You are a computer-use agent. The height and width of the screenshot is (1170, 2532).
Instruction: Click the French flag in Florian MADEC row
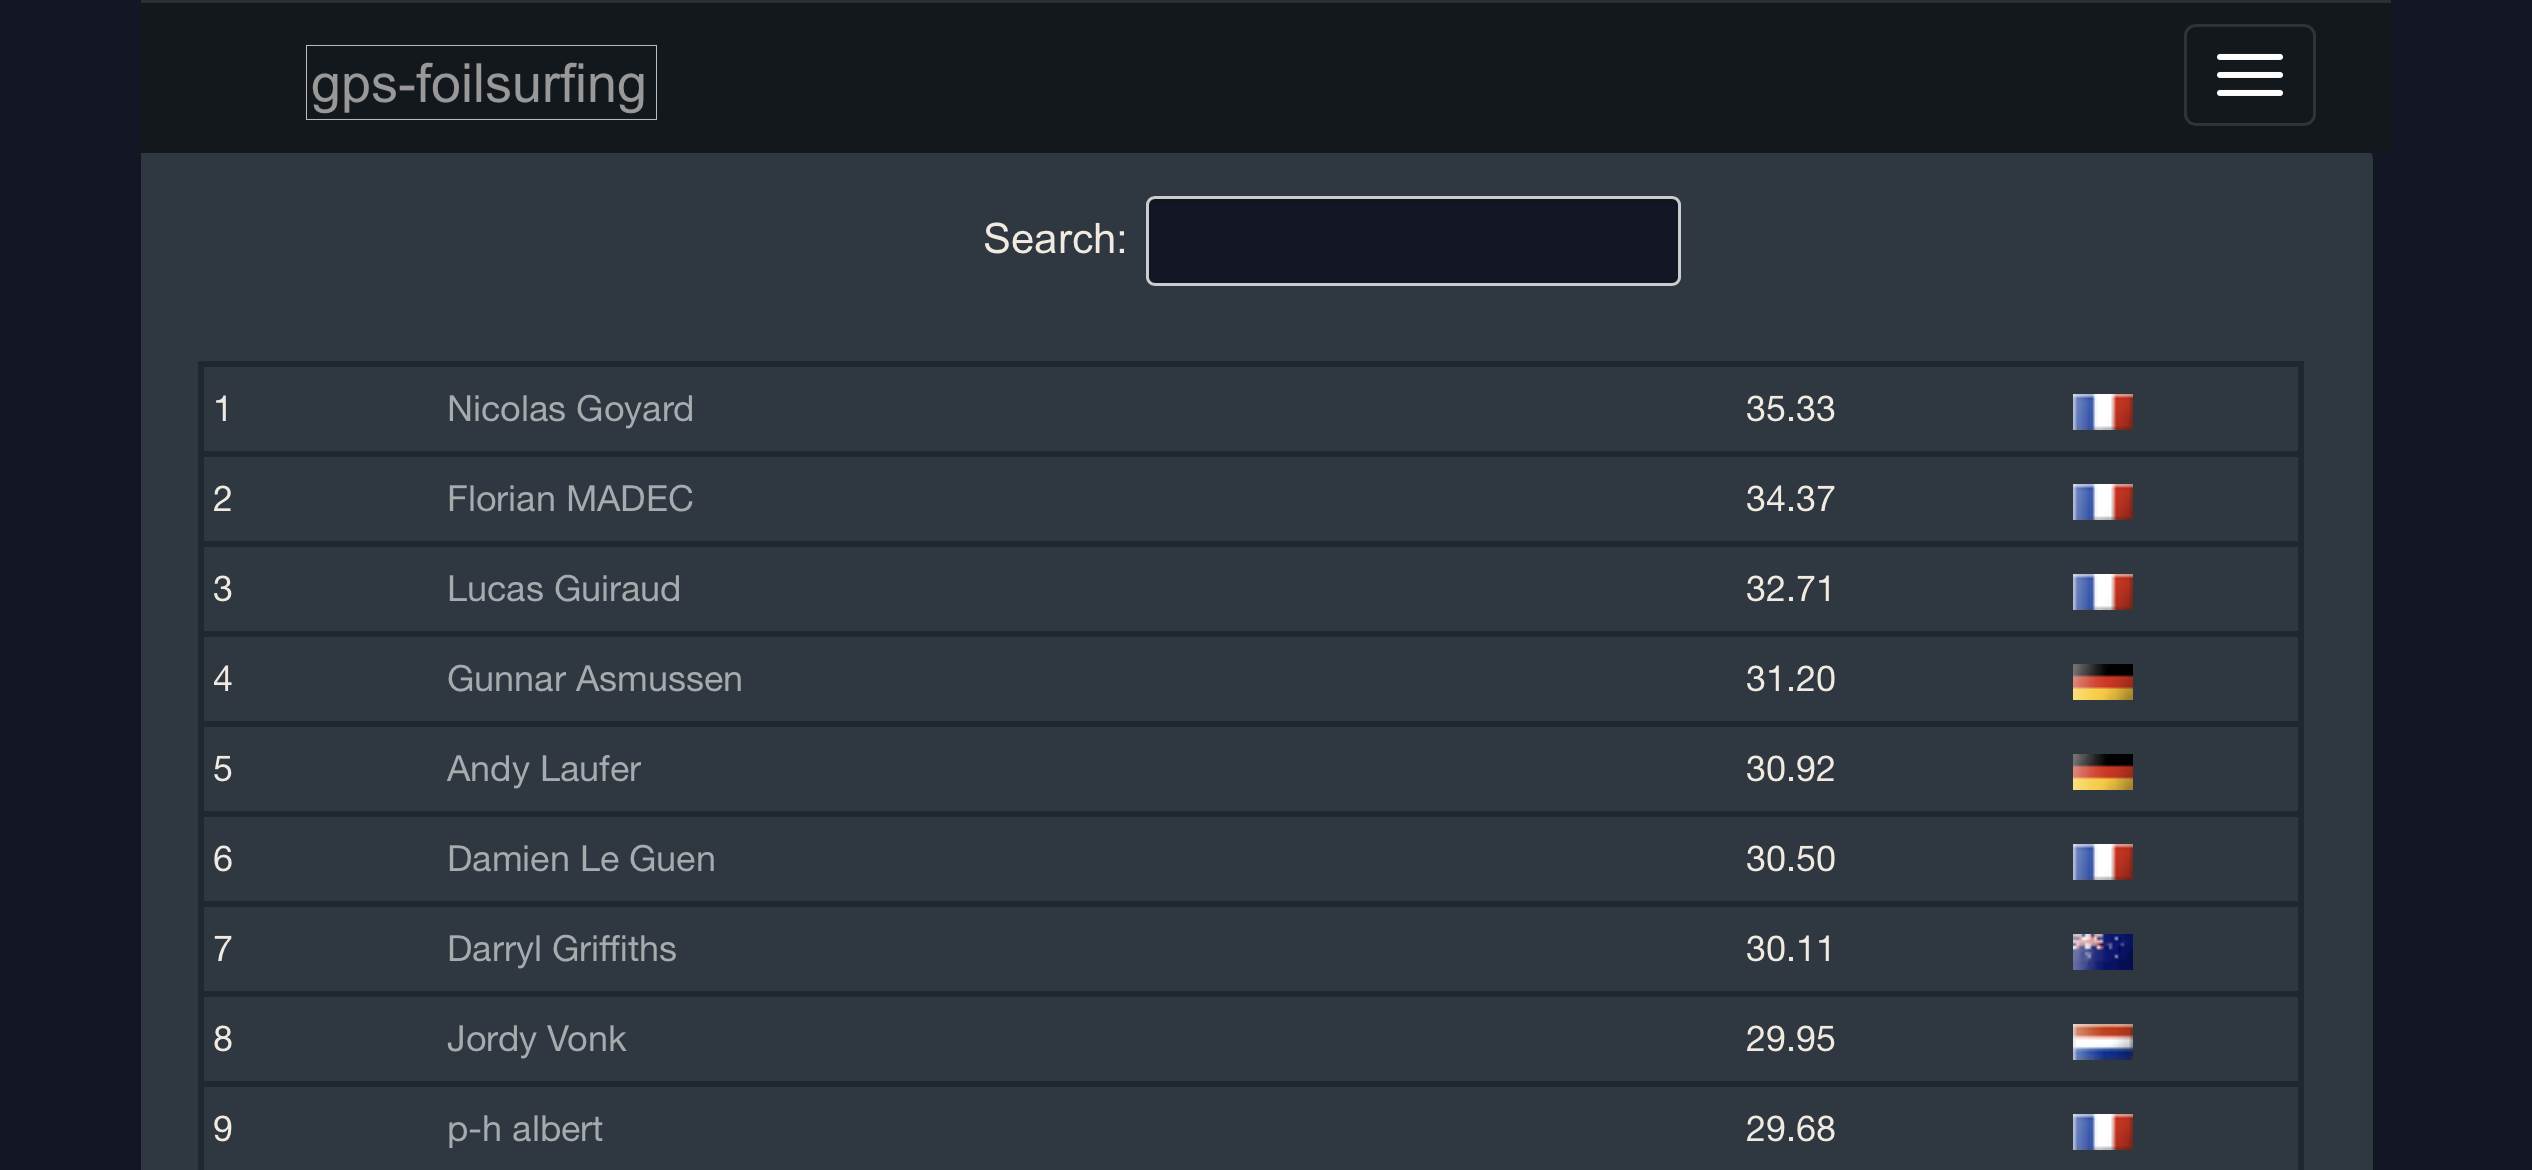[x=2102, y=501]
